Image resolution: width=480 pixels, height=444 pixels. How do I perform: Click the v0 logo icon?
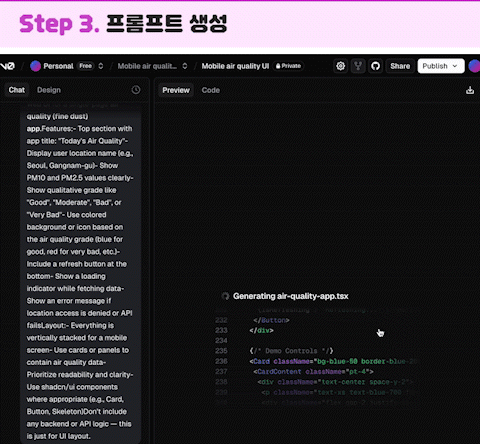click(7, 66)
